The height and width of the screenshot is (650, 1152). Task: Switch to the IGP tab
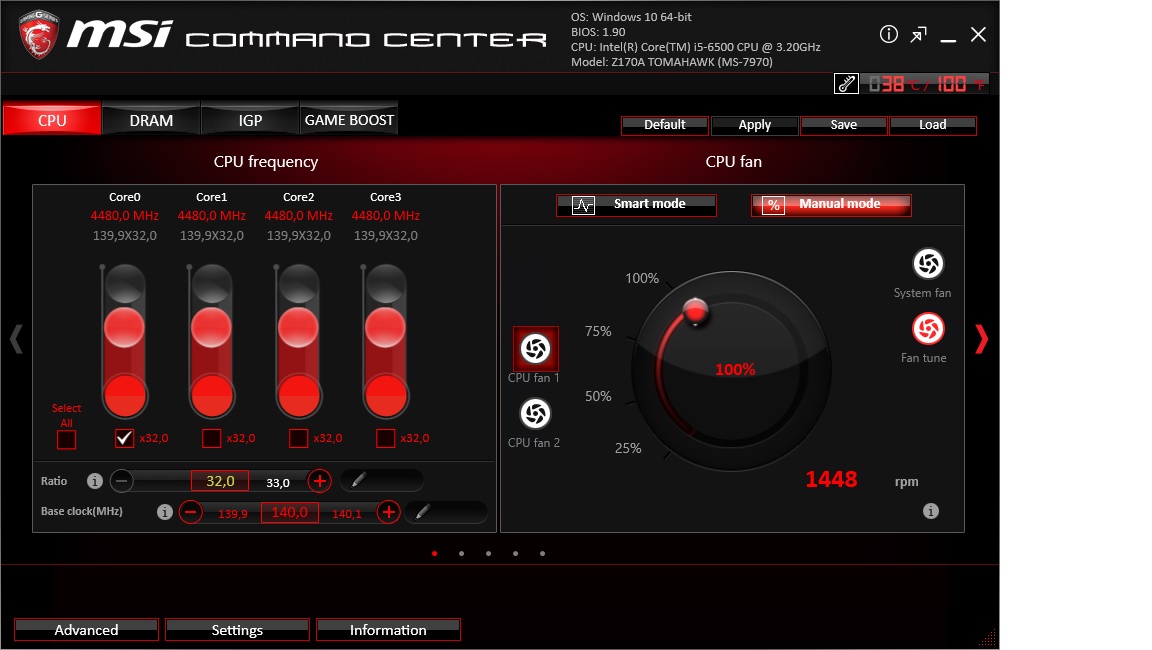coord(250,120)
